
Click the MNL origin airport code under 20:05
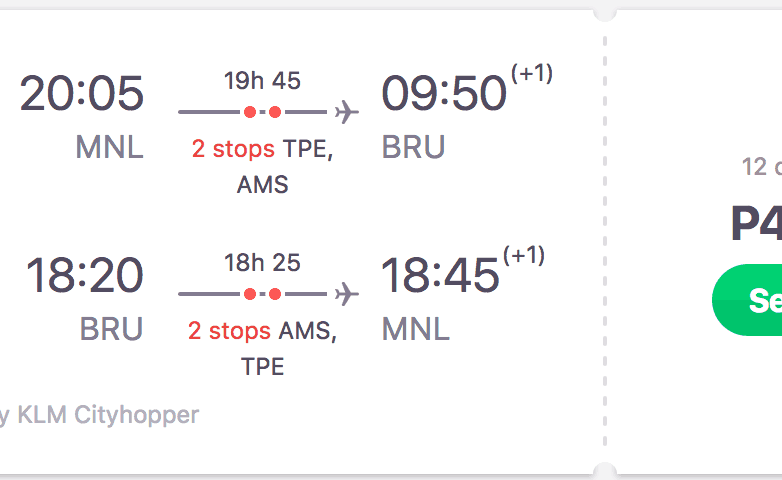tap(109, 148)
